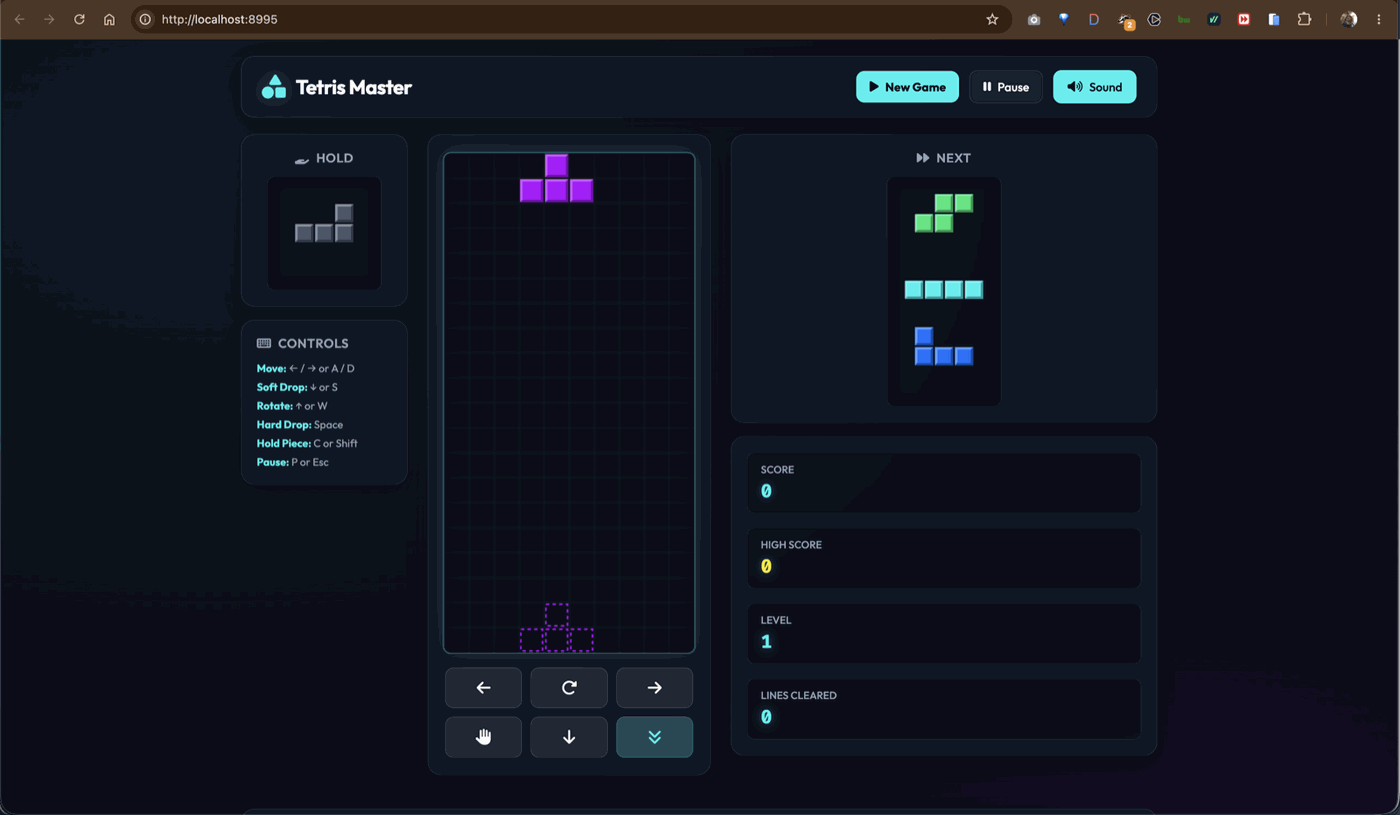1400x815 pixels.
Task: Reload the page in the browser
Action: tap(79, 19)
